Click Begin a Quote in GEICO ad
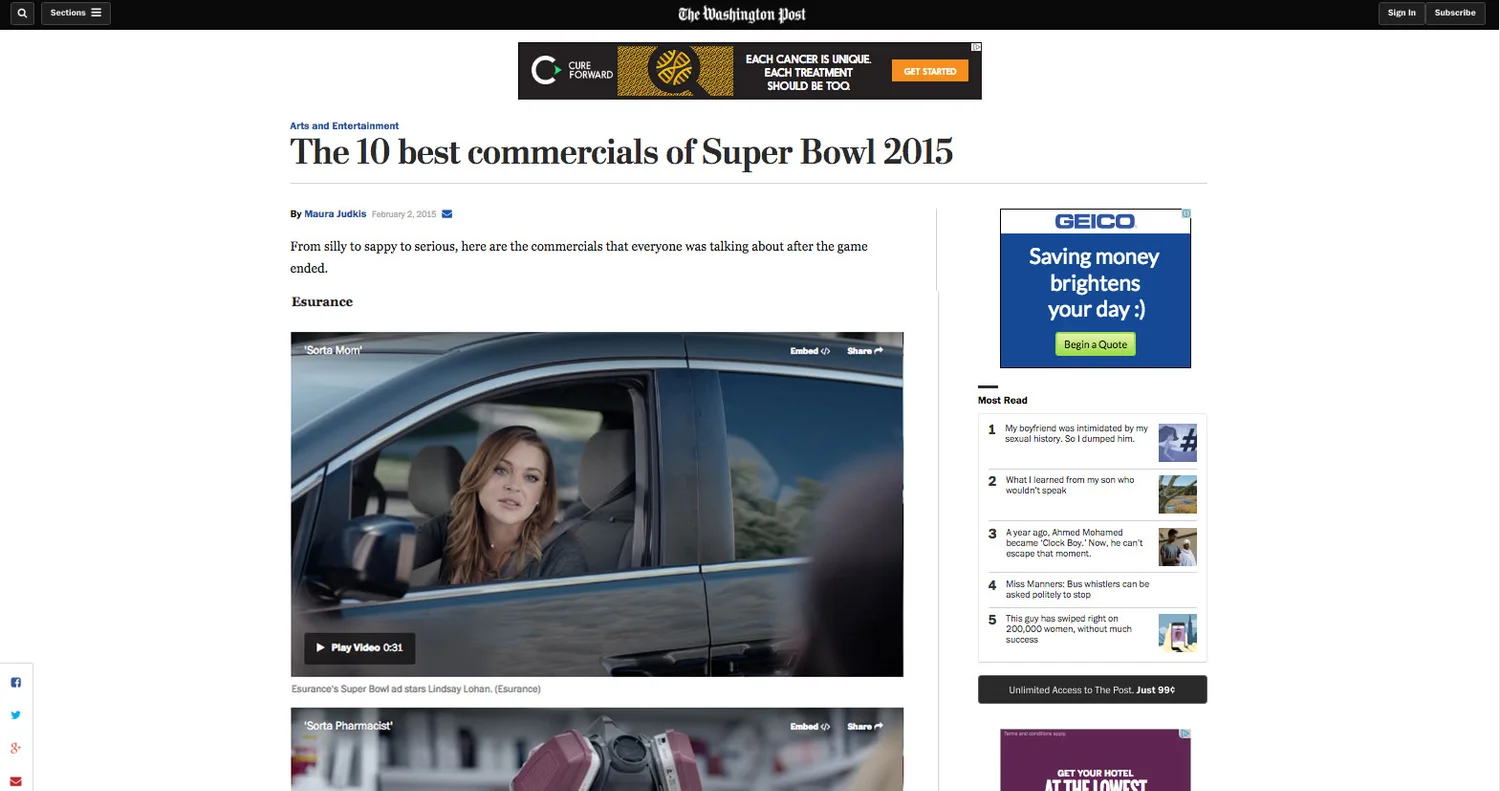1500x791 pixels. coord(1095,344)
